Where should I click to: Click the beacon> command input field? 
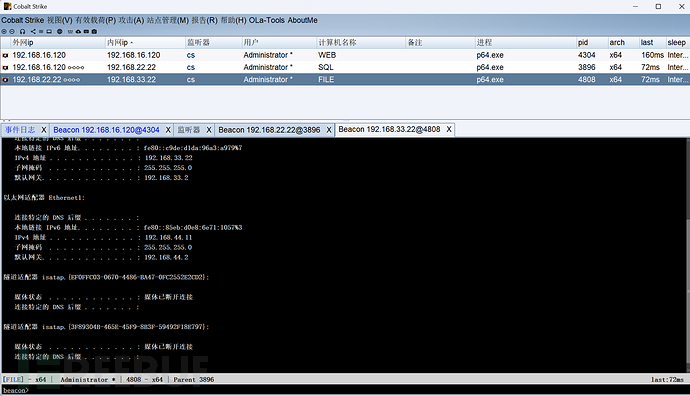click(345, 390)
